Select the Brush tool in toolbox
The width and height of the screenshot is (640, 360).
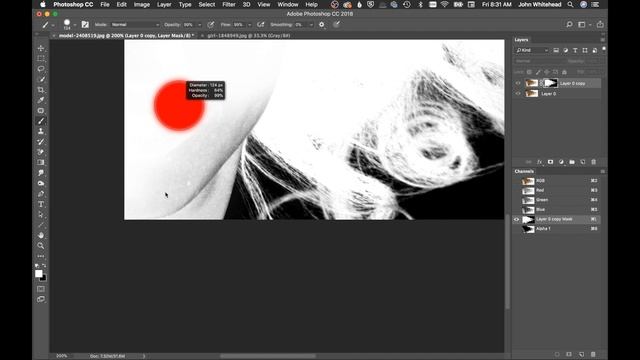tap(41, 121)
